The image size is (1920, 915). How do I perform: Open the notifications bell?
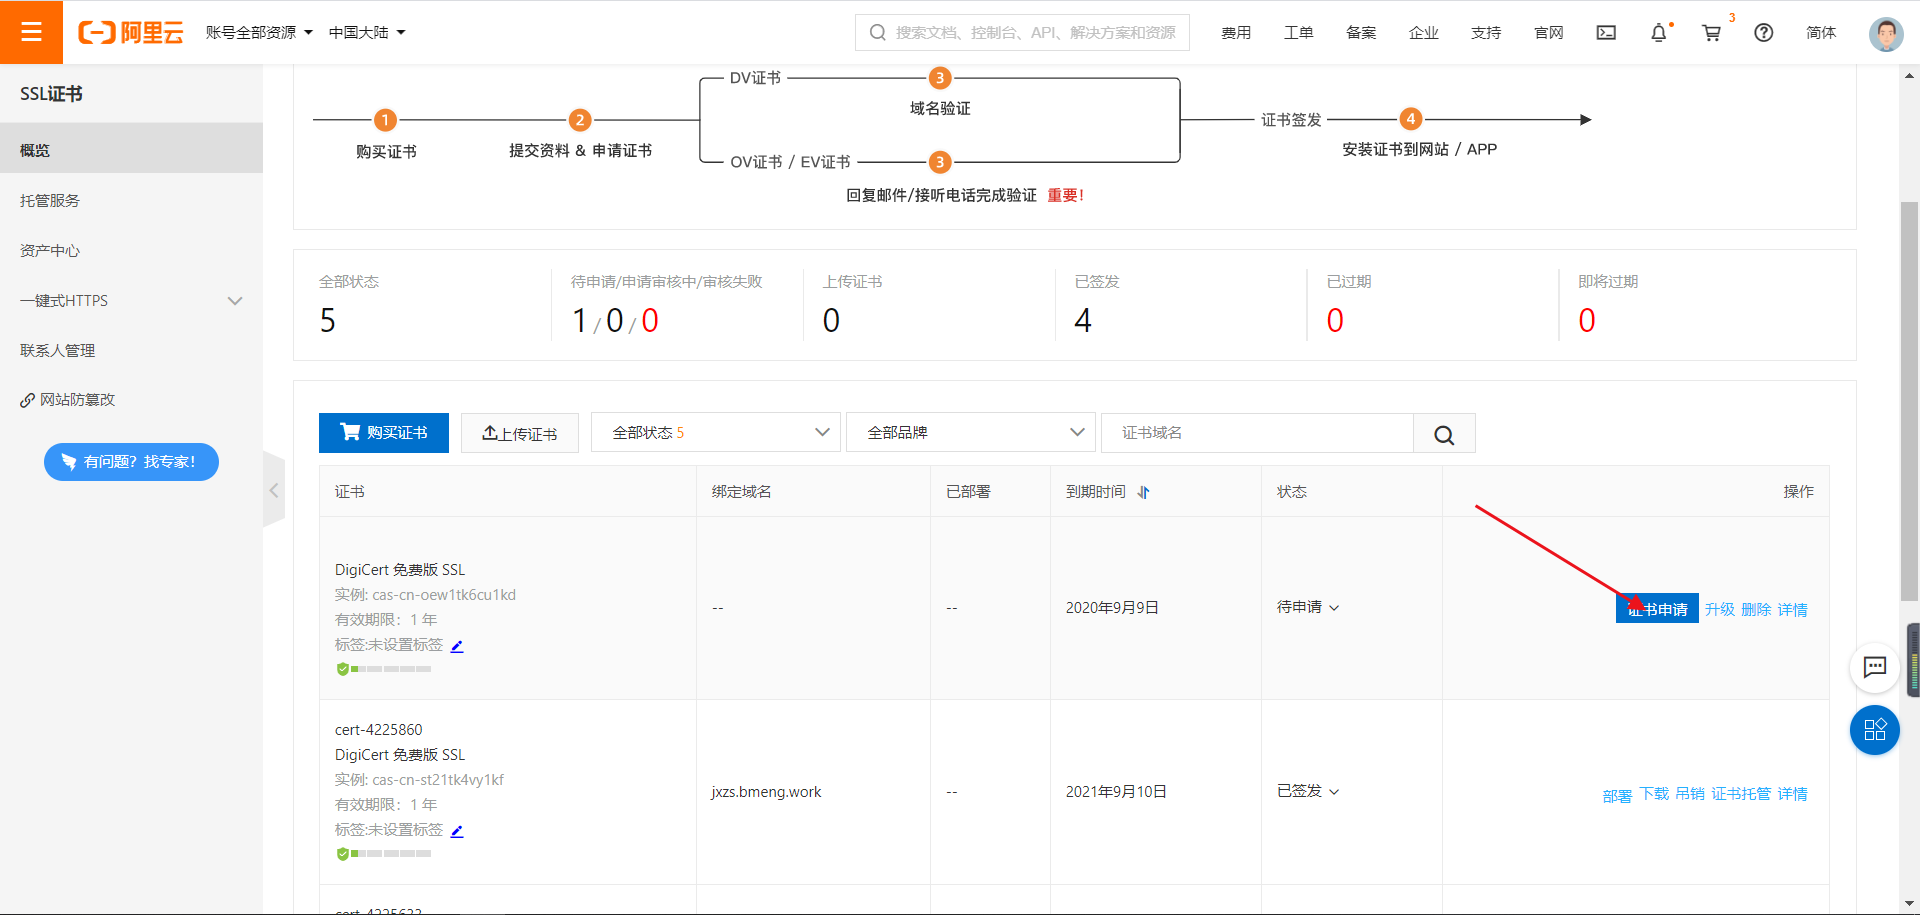coord(1658,33)
